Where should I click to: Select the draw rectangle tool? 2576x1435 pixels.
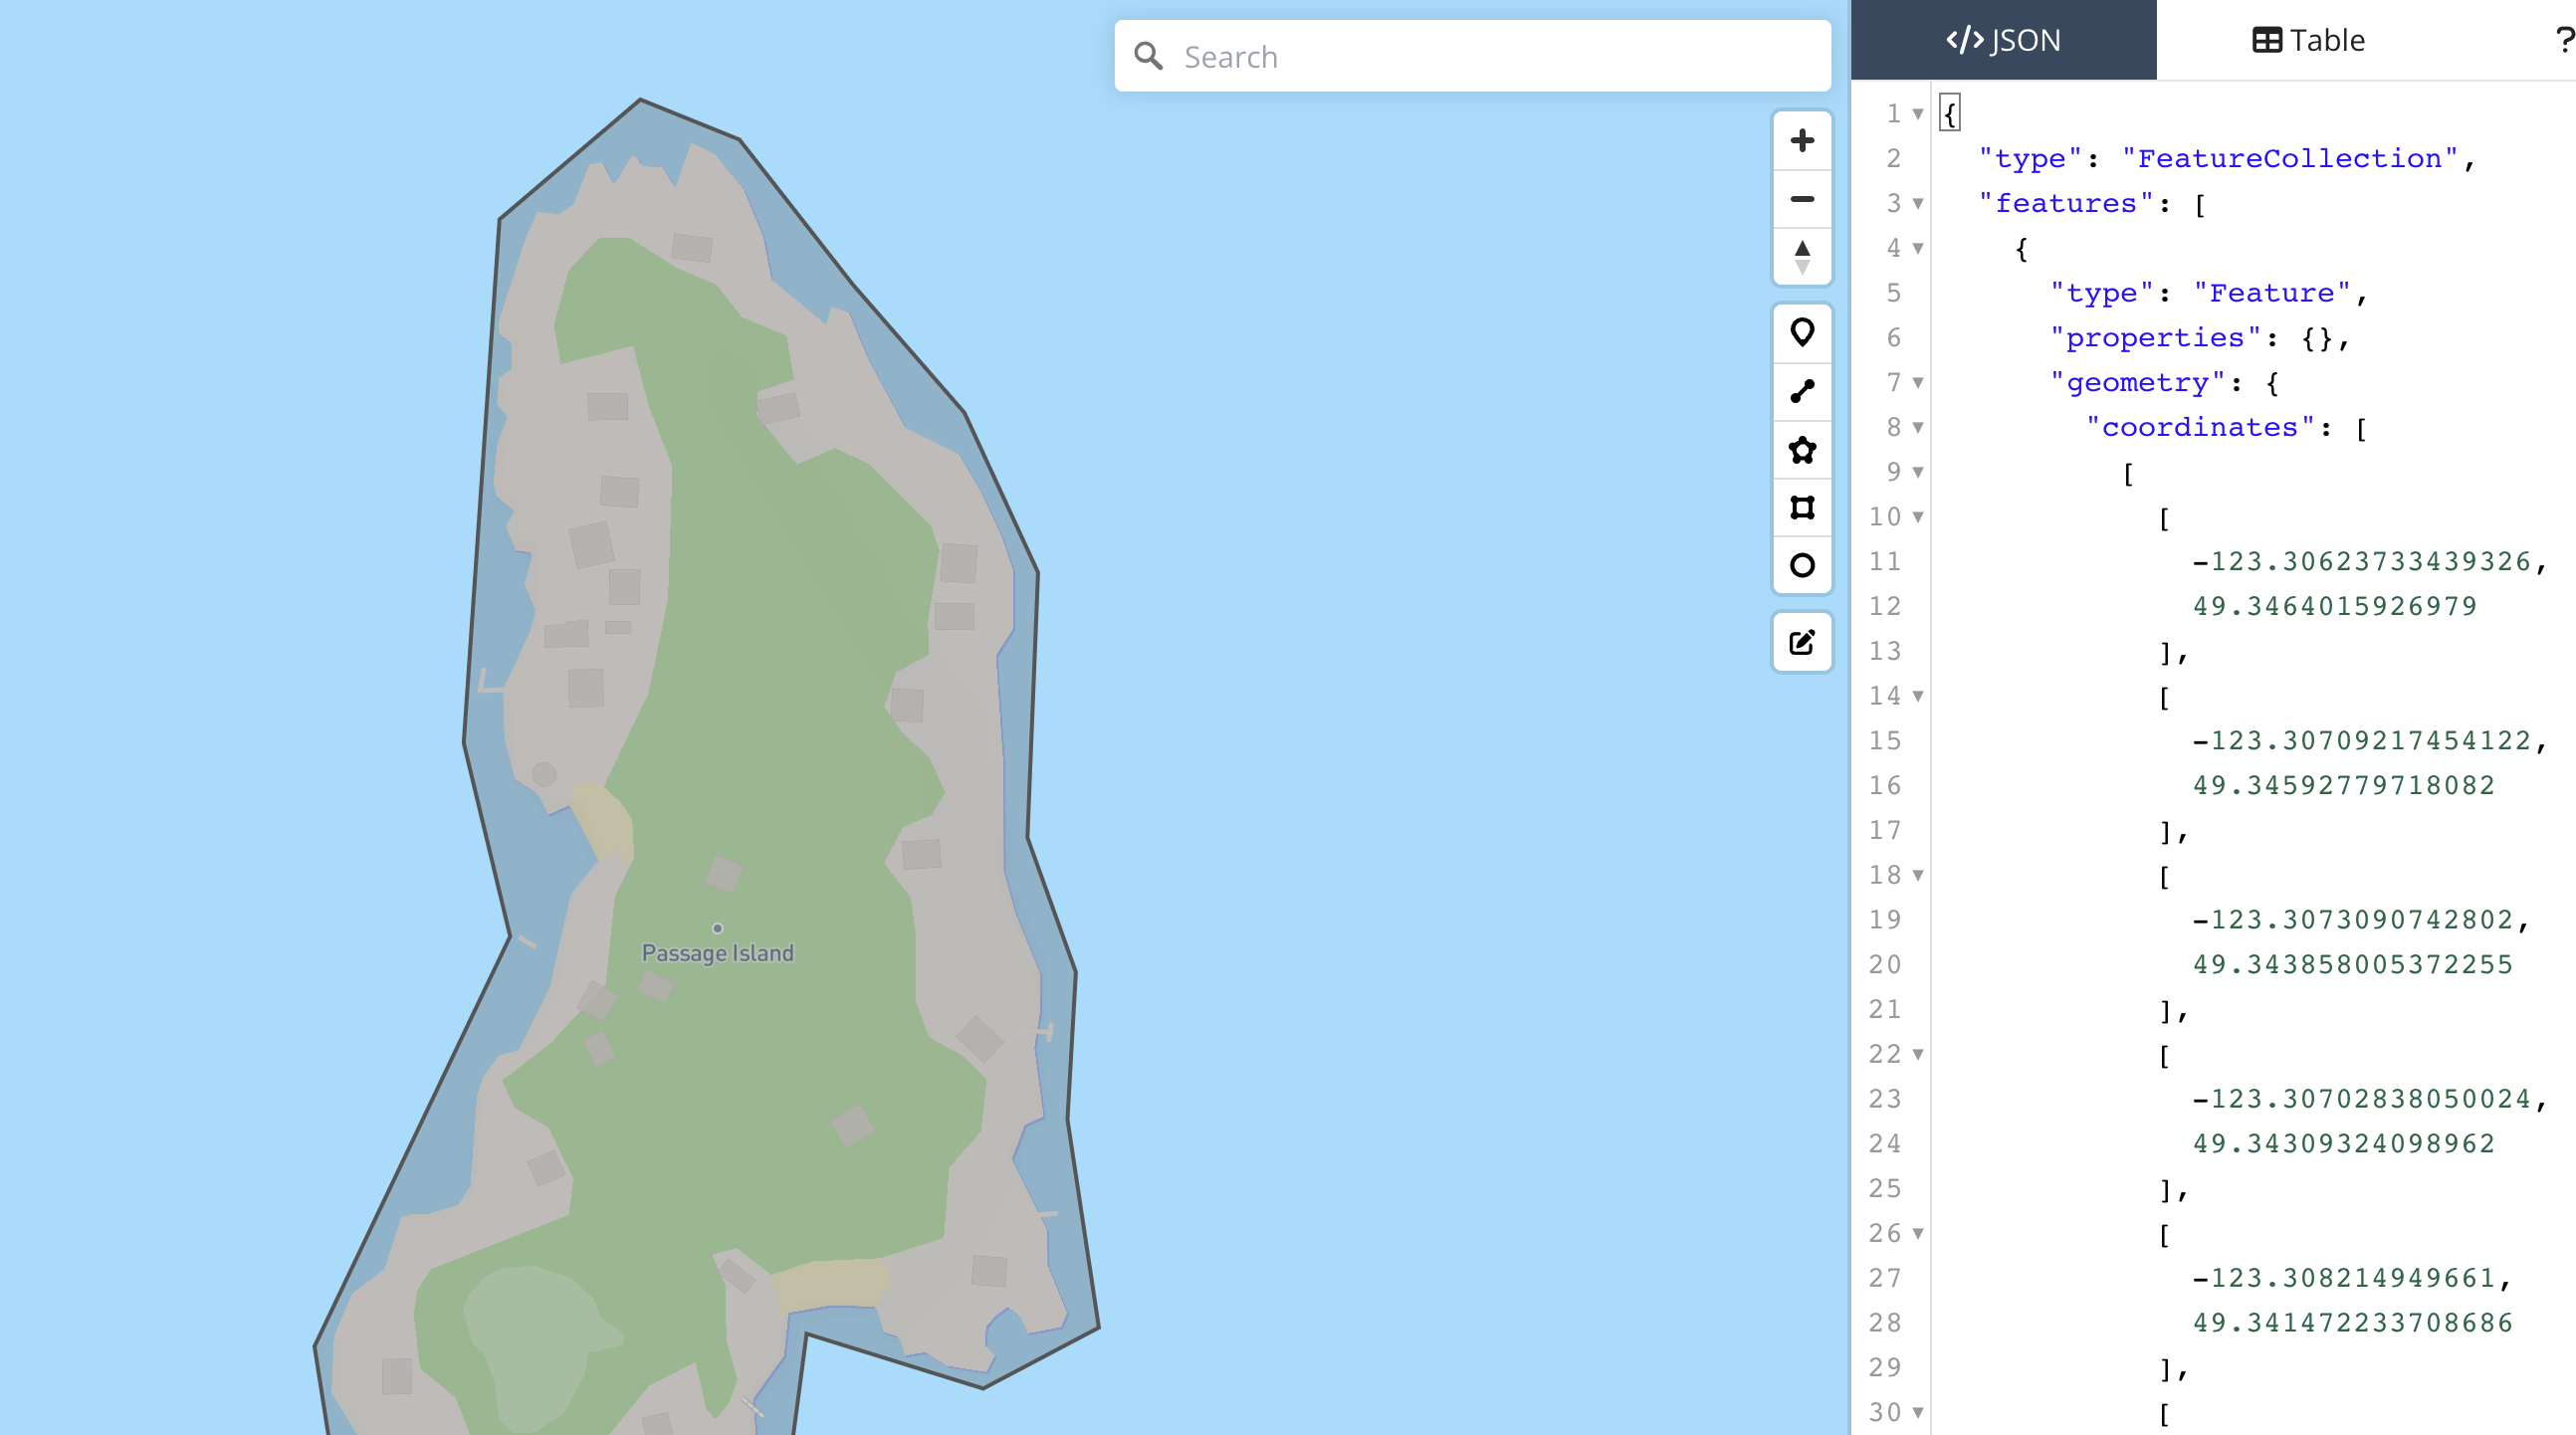tap(1802, 508)
